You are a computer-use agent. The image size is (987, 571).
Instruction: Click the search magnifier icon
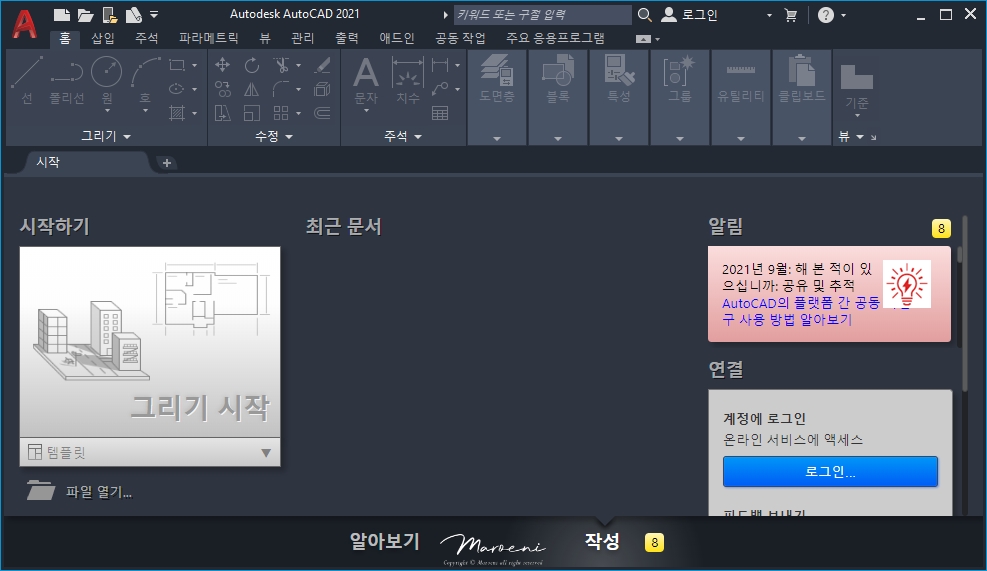[x=645, y=14]
